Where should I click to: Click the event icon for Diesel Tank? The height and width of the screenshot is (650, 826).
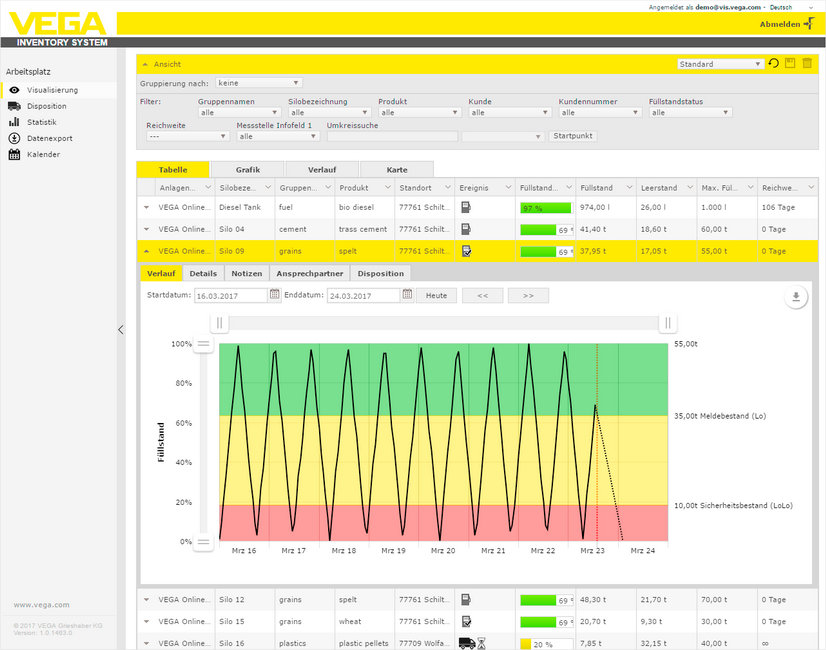pyautogui.click(x=465, y=207)
